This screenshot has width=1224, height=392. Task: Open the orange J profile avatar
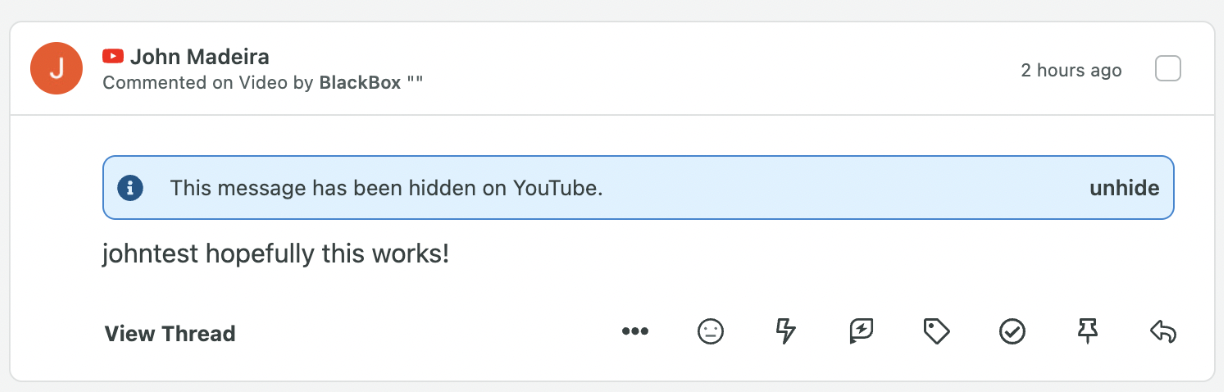57,68
